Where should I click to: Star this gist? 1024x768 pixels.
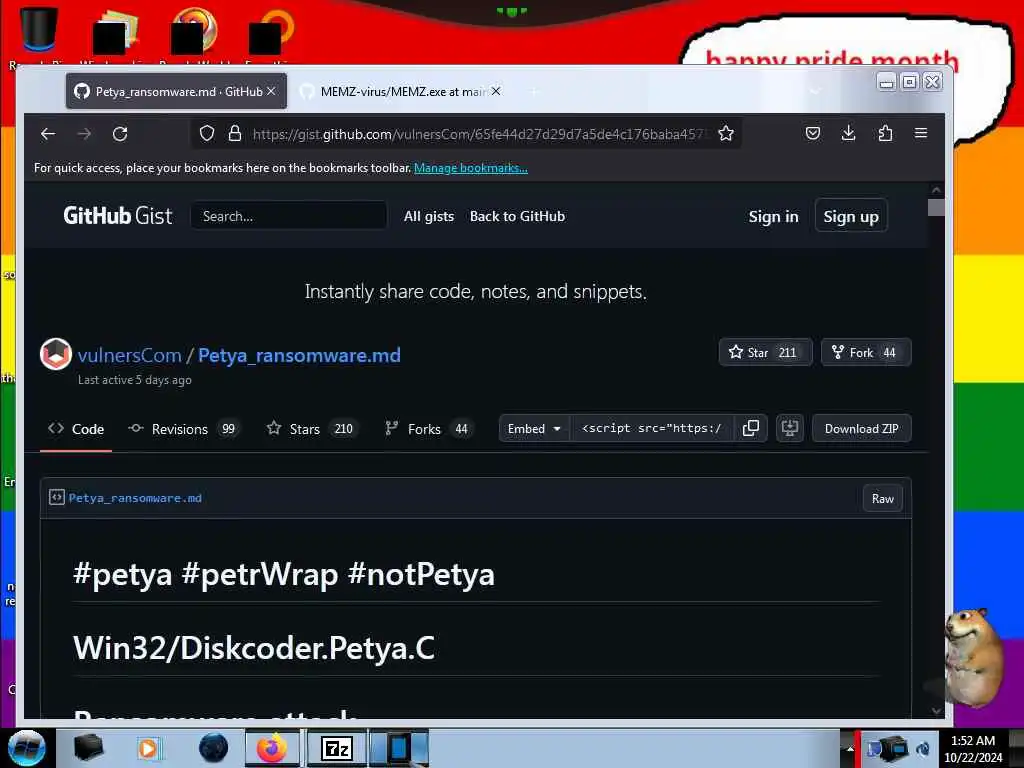[765, 353]
